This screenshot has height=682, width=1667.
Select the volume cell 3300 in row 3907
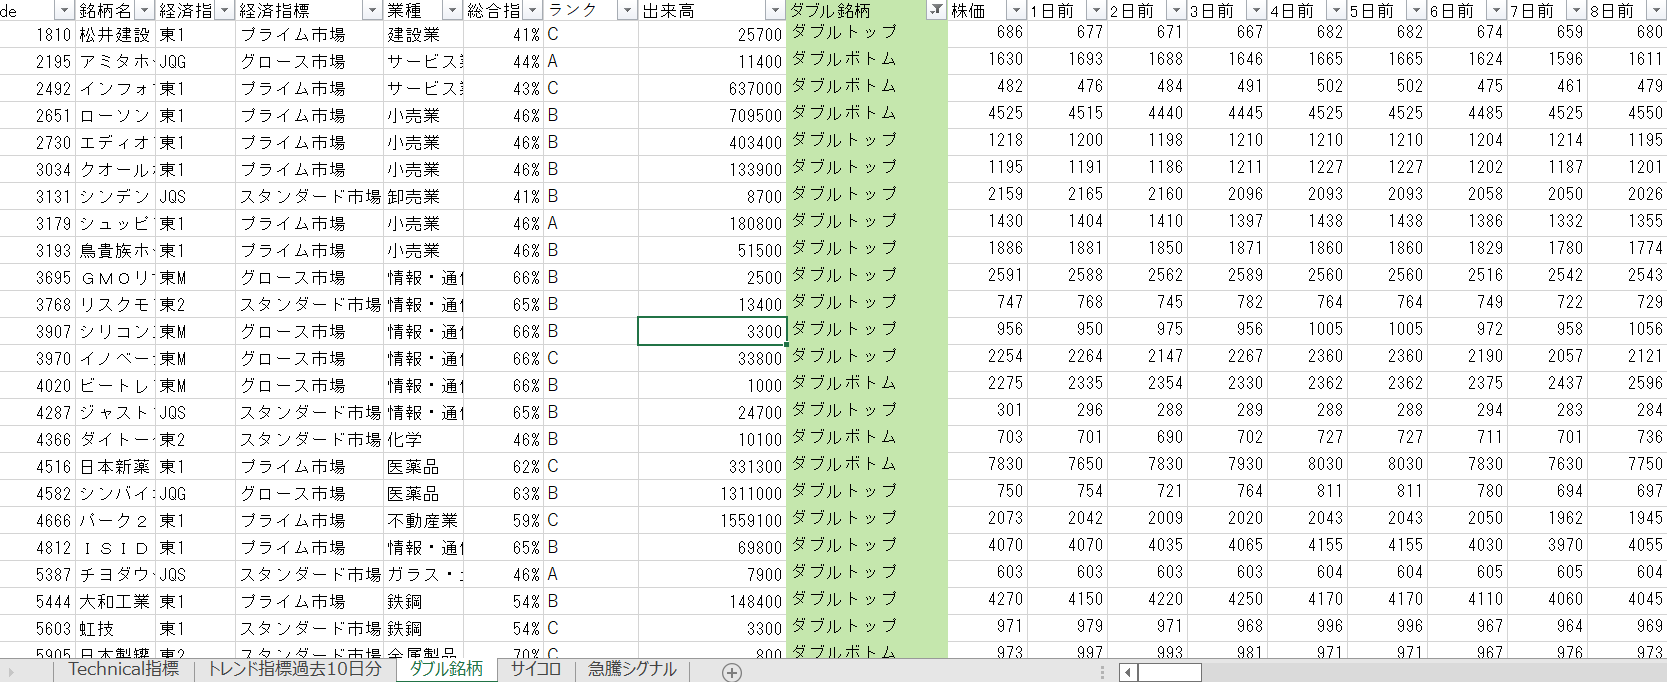(712, 331)
